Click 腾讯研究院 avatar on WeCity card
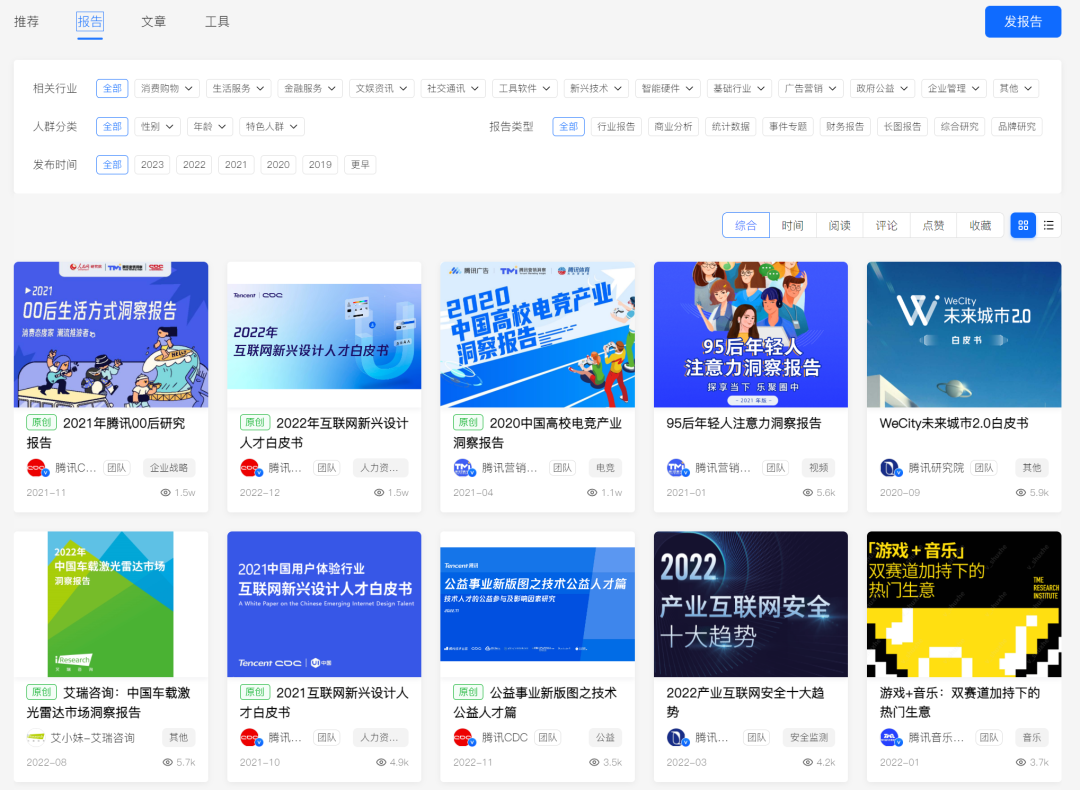 tap(890, 468)
